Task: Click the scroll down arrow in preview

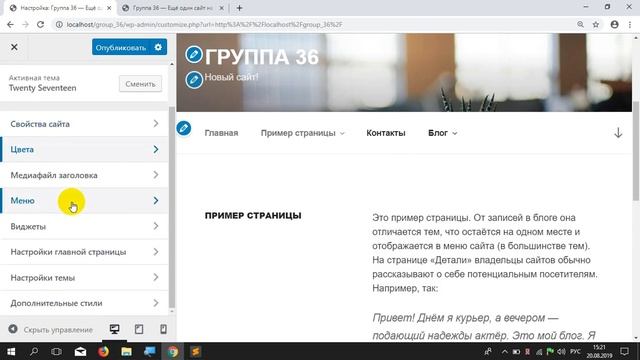Action: click(618, 133)
